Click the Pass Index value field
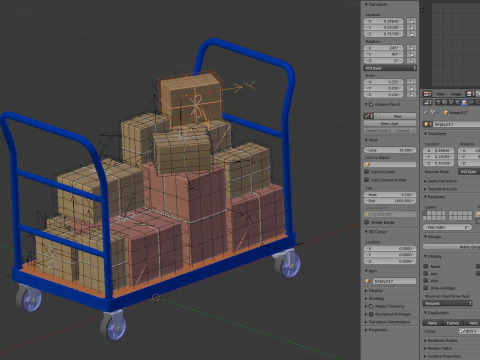This screenshot has height=360, width=480. pos(447,227)
